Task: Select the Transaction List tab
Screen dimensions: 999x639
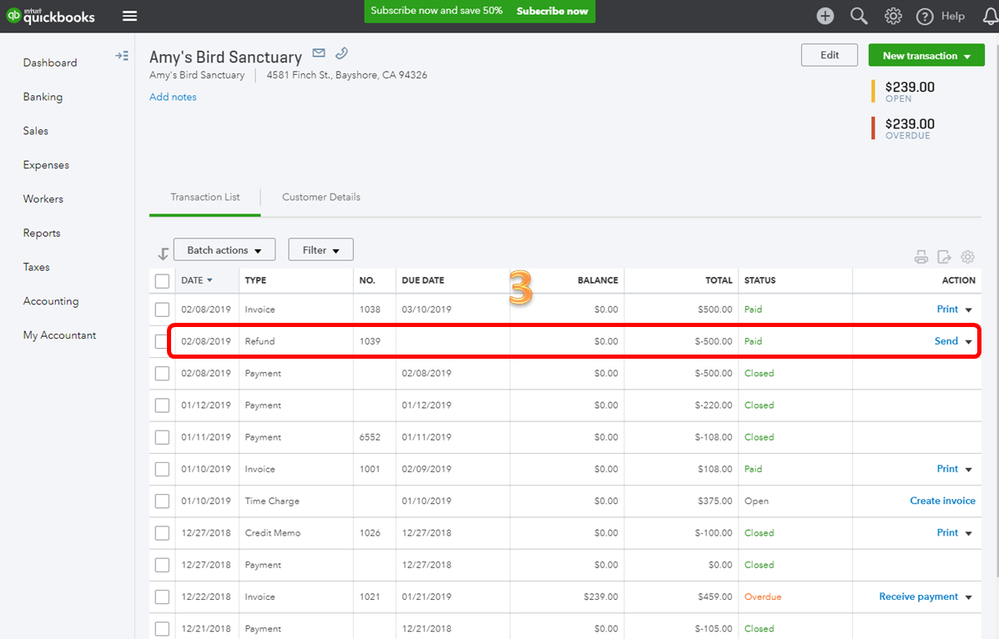Action: pos(205,197)
